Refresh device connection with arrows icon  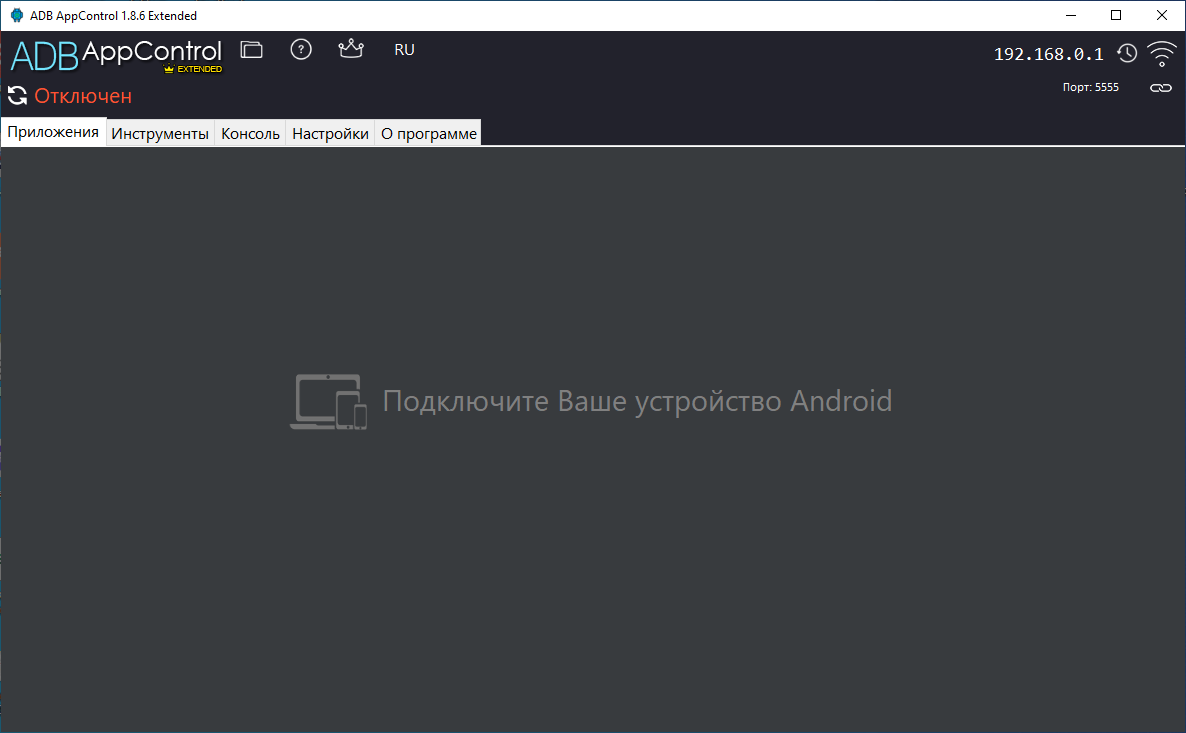click(x=17, y=96)
